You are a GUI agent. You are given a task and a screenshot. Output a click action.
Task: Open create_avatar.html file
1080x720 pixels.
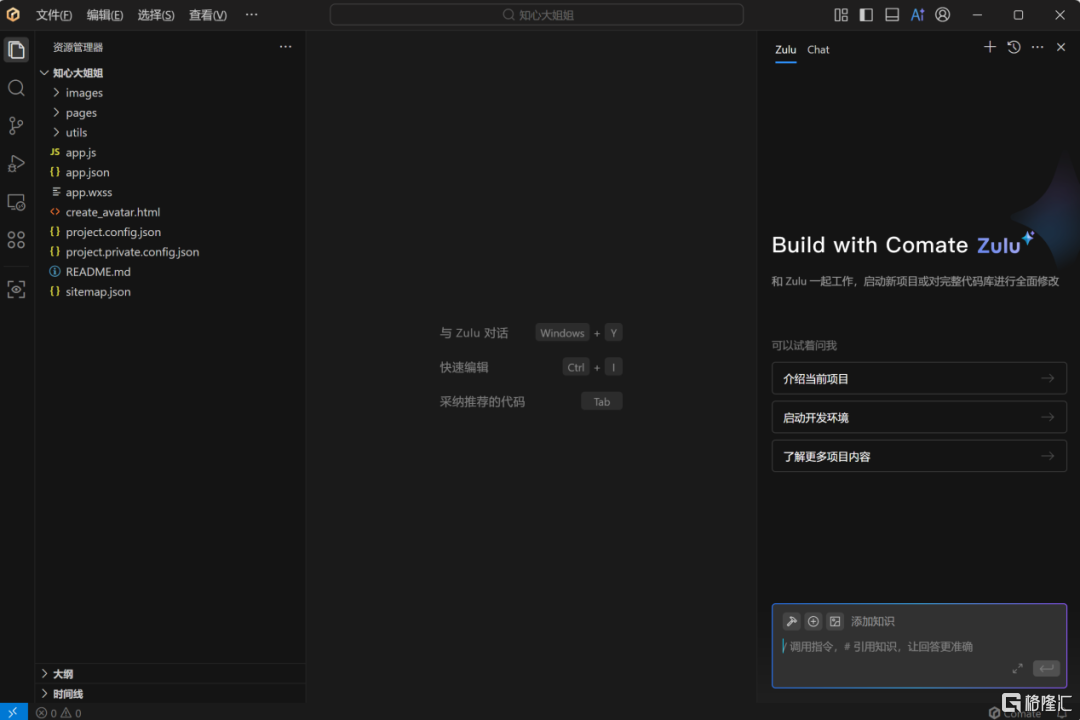[170, 212]
